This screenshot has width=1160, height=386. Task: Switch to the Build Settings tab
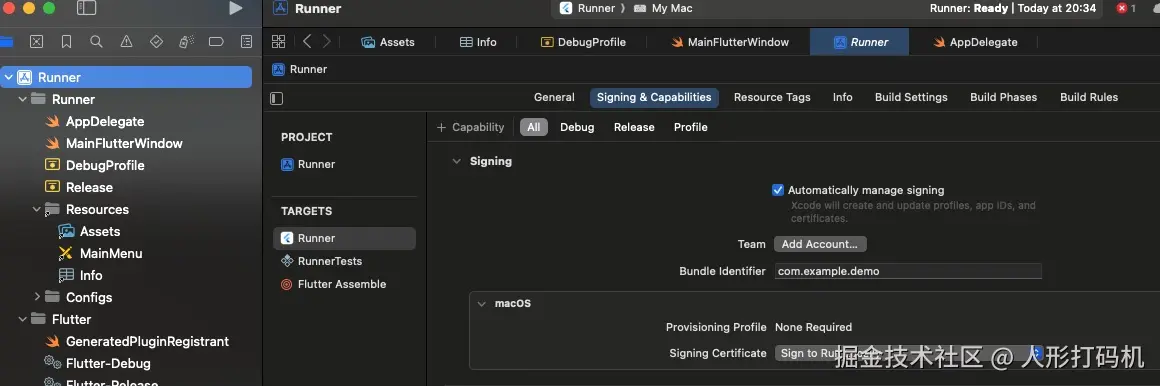(x=911, y=97)
